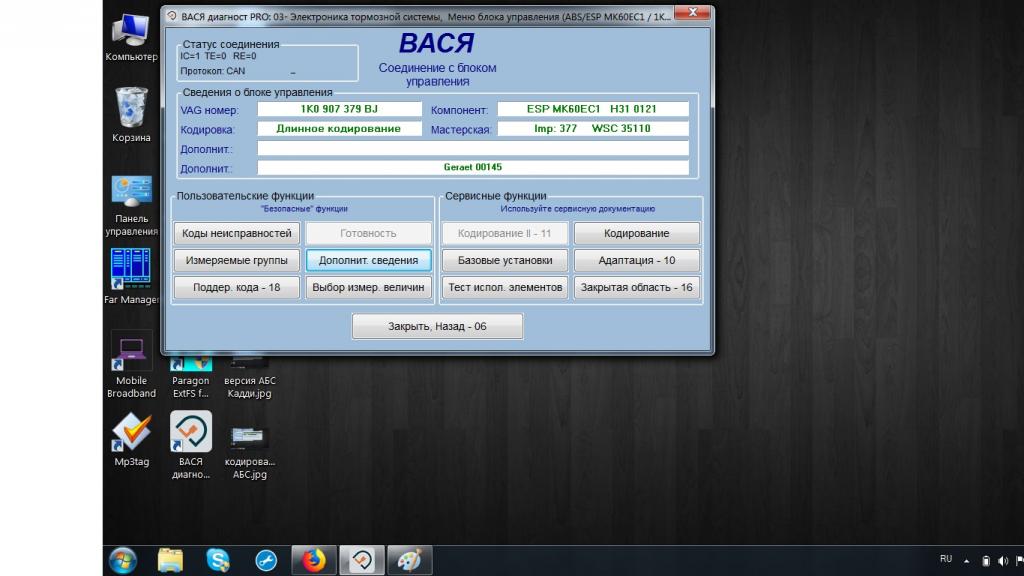This screenshot has width=1024, height=576.
Task: Click the VAG номер field 1K0 907 379 BJ
Action: 340,109
